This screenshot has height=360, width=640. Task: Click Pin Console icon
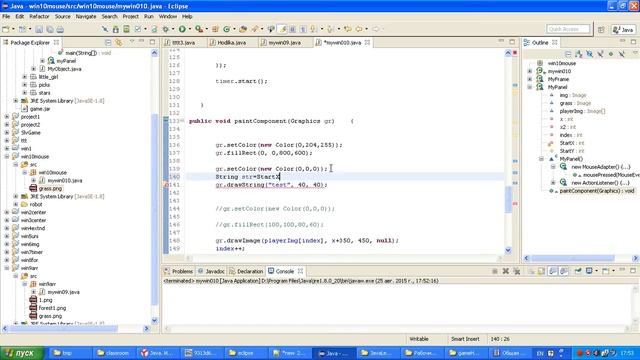578,271
